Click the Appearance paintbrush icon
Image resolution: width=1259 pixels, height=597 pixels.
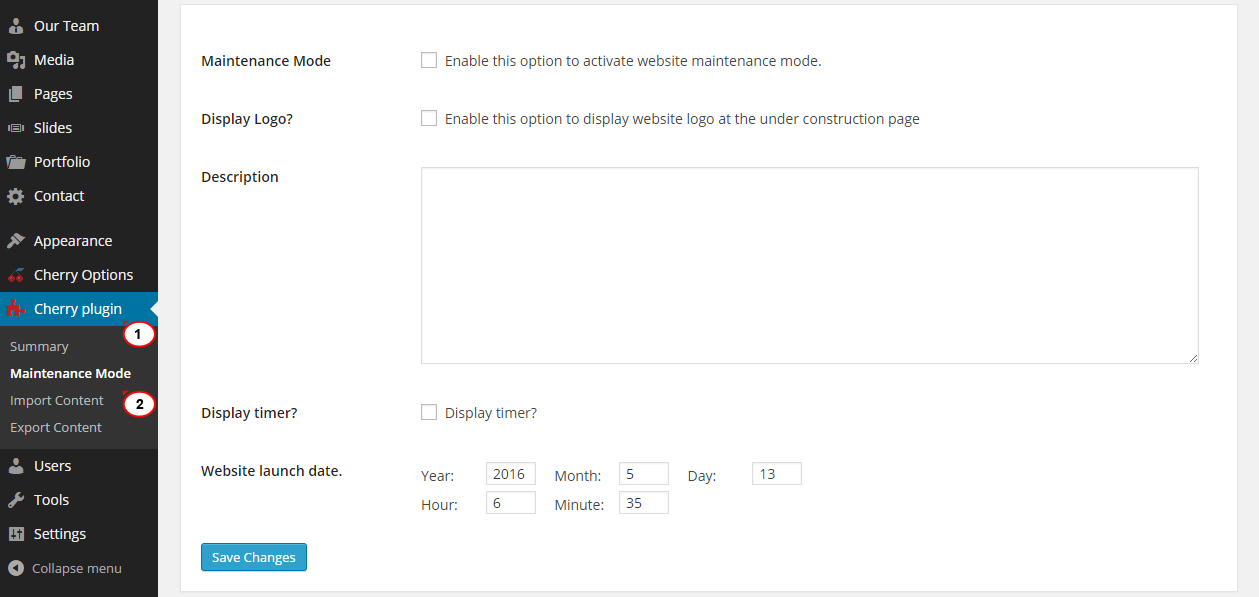(16, 241)
